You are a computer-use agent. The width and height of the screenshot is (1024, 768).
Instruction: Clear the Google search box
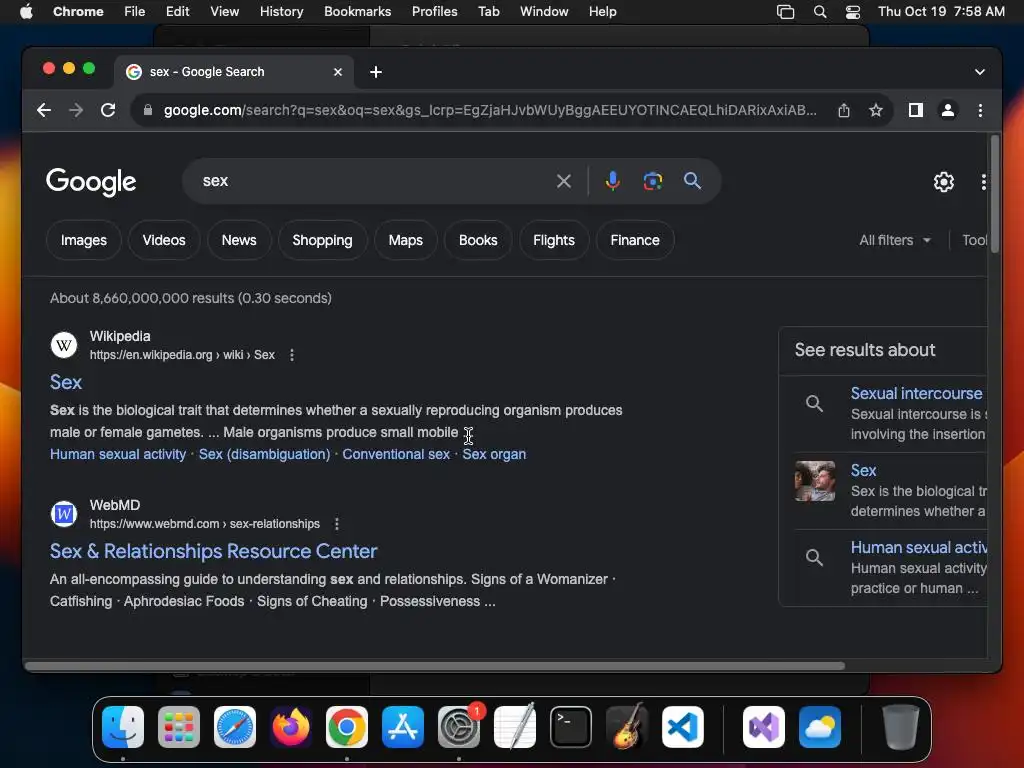(x=564, y=181)
